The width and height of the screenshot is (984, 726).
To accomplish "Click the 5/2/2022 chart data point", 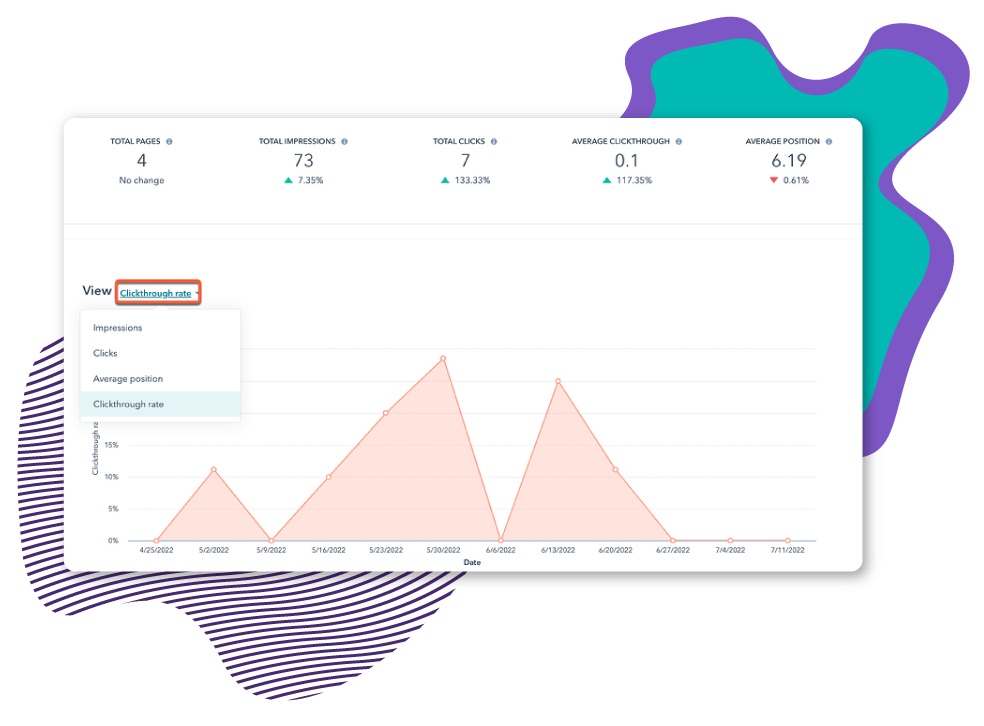I will click(214, 469).
